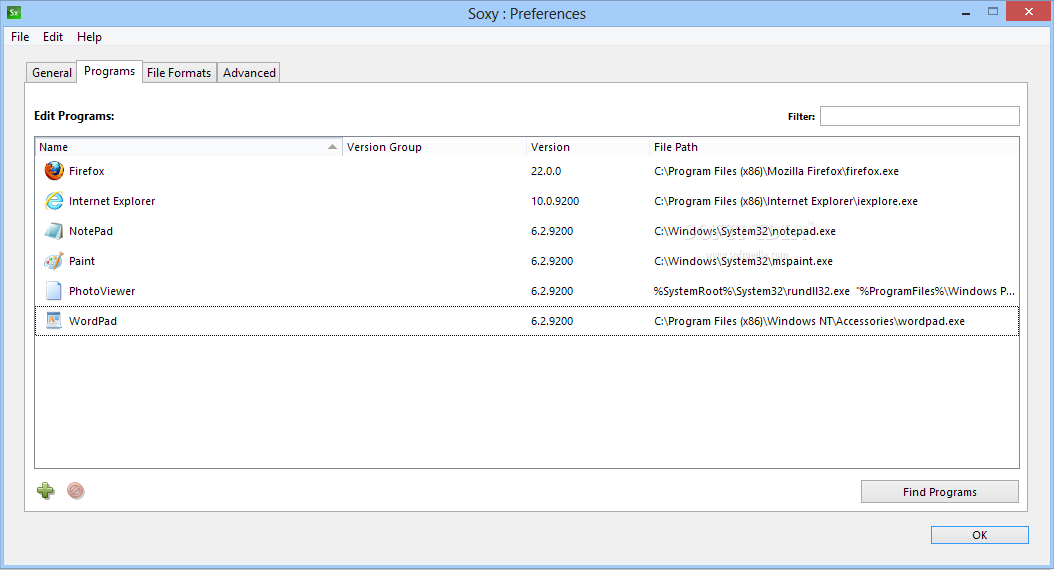Click NotePad's 6.2.9200 version cell
This screenshot has height=570, width=1054.
(x=552, y=231)
